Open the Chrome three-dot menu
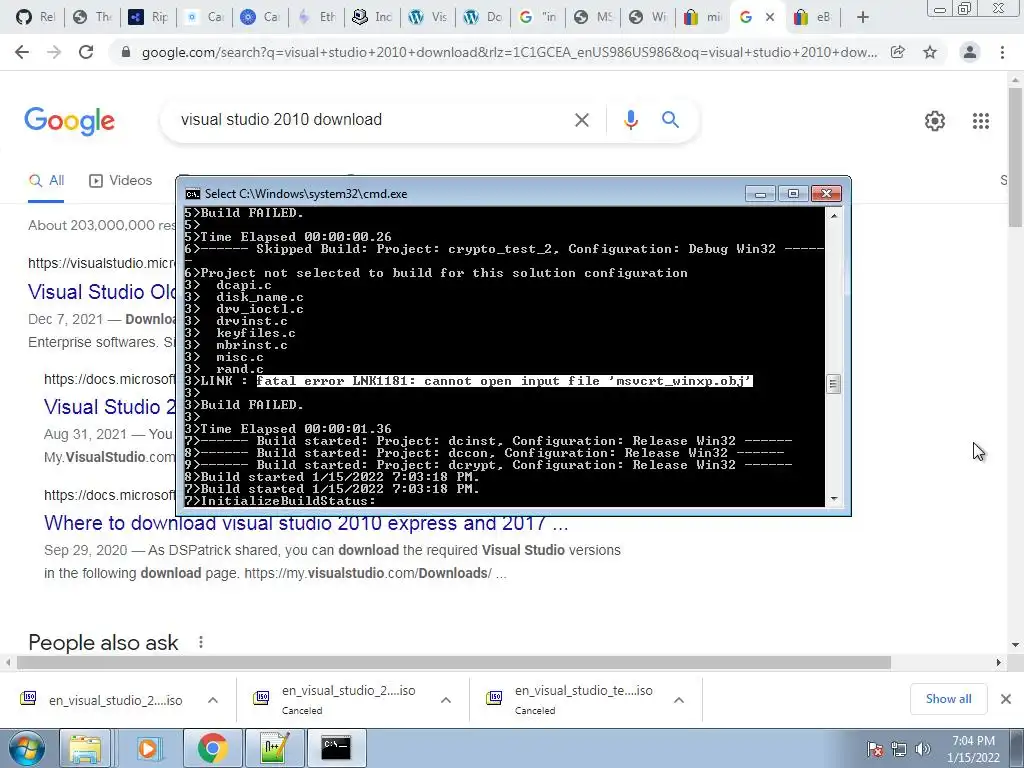The height and width of the screenshot is (768, 1024). [x=1002, y=52]
